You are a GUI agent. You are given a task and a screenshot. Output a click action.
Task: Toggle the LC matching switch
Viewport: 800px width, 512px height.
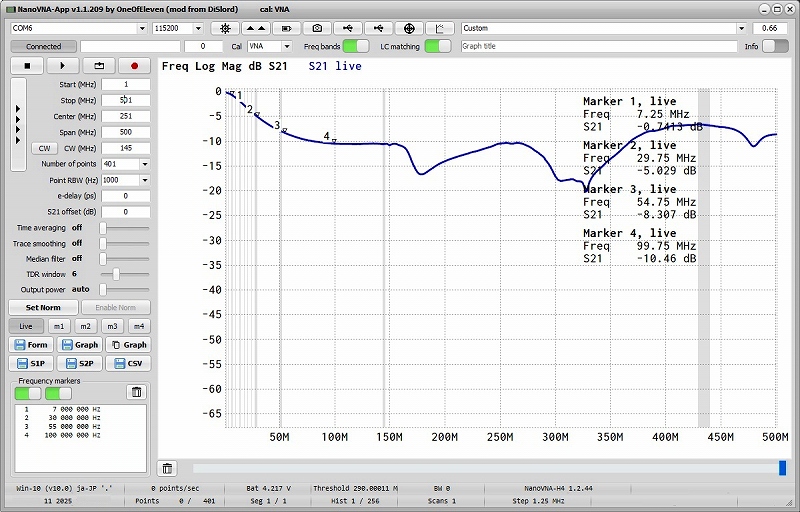(x=437, y=46)
